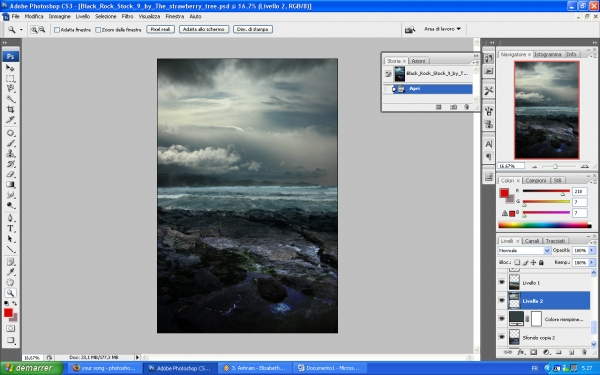Select the Dodge tool
This screenshot has width=600, height=375.
pyautogui.click(x=10, y=205)
